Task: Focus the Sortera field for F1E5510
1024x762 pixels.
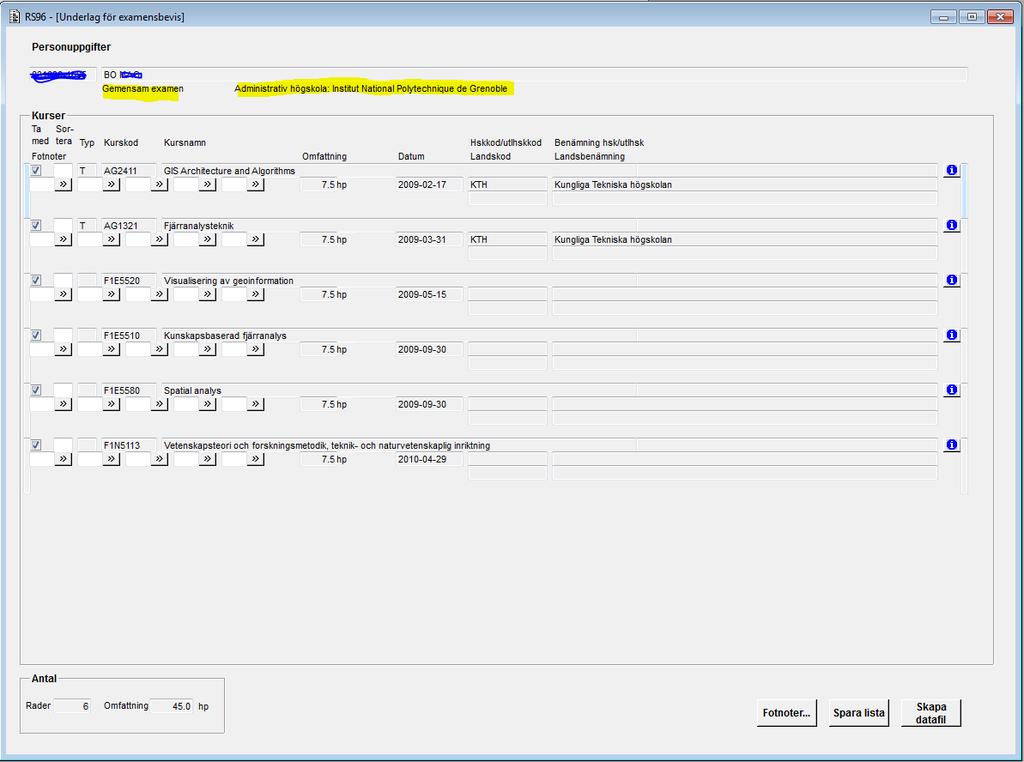Action: (x=63, y=335)
